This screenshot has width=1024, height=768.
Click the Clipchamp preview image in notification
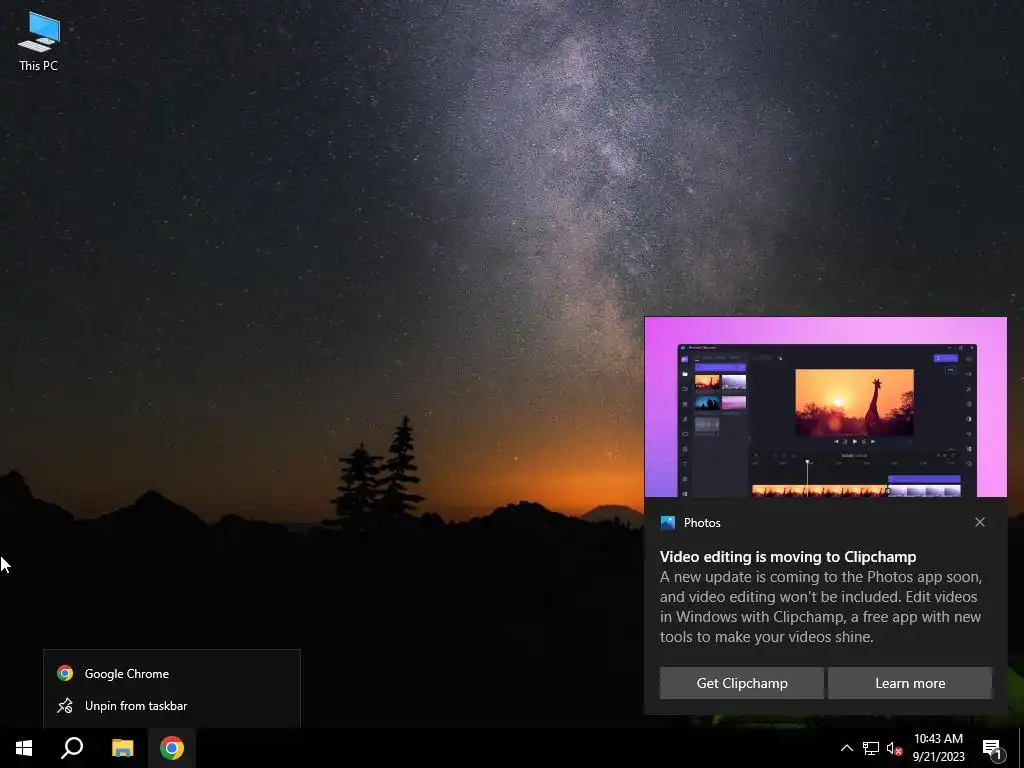(825, 408)
